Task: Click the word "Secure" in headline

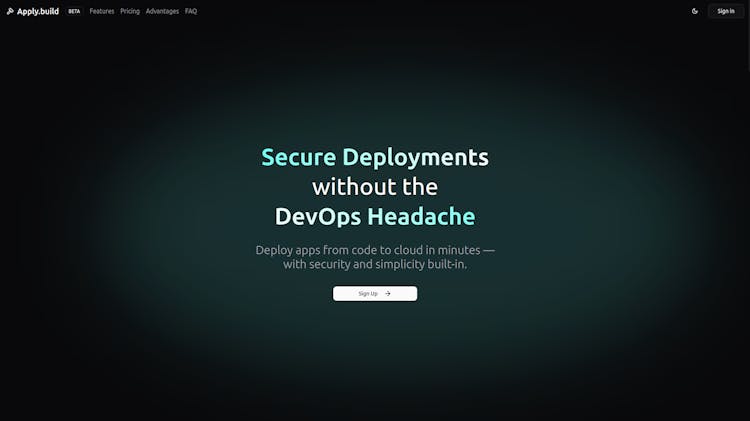Action: [298, 157]
